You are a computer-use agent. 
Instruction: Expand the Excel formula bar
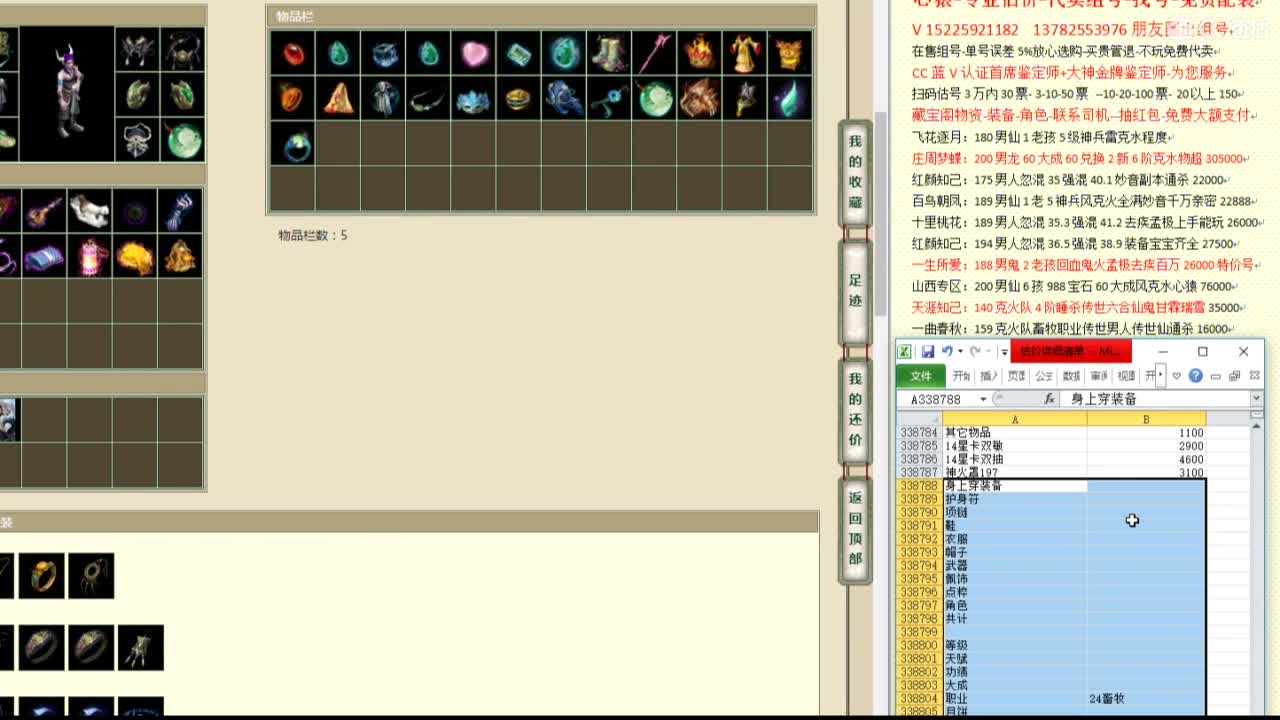[1256, 399]
